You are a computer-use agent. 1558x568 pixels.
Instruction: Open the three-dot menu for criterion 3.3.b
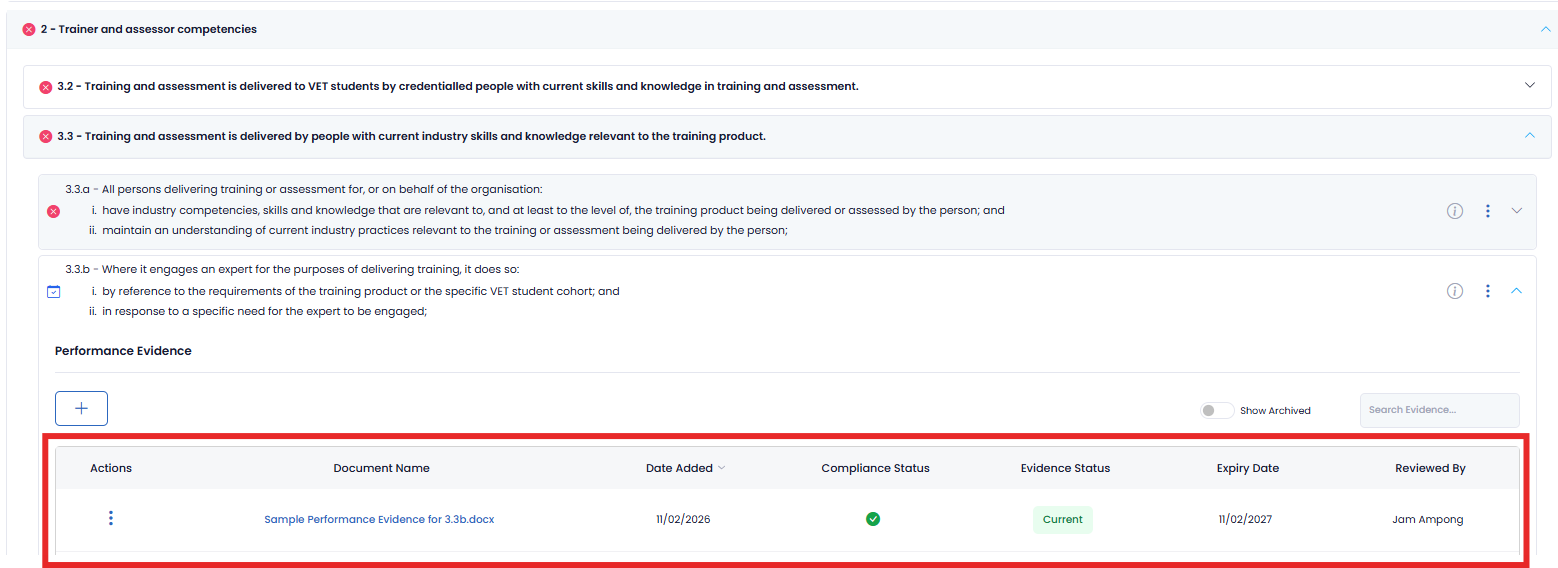click(x=1488, y=291)
